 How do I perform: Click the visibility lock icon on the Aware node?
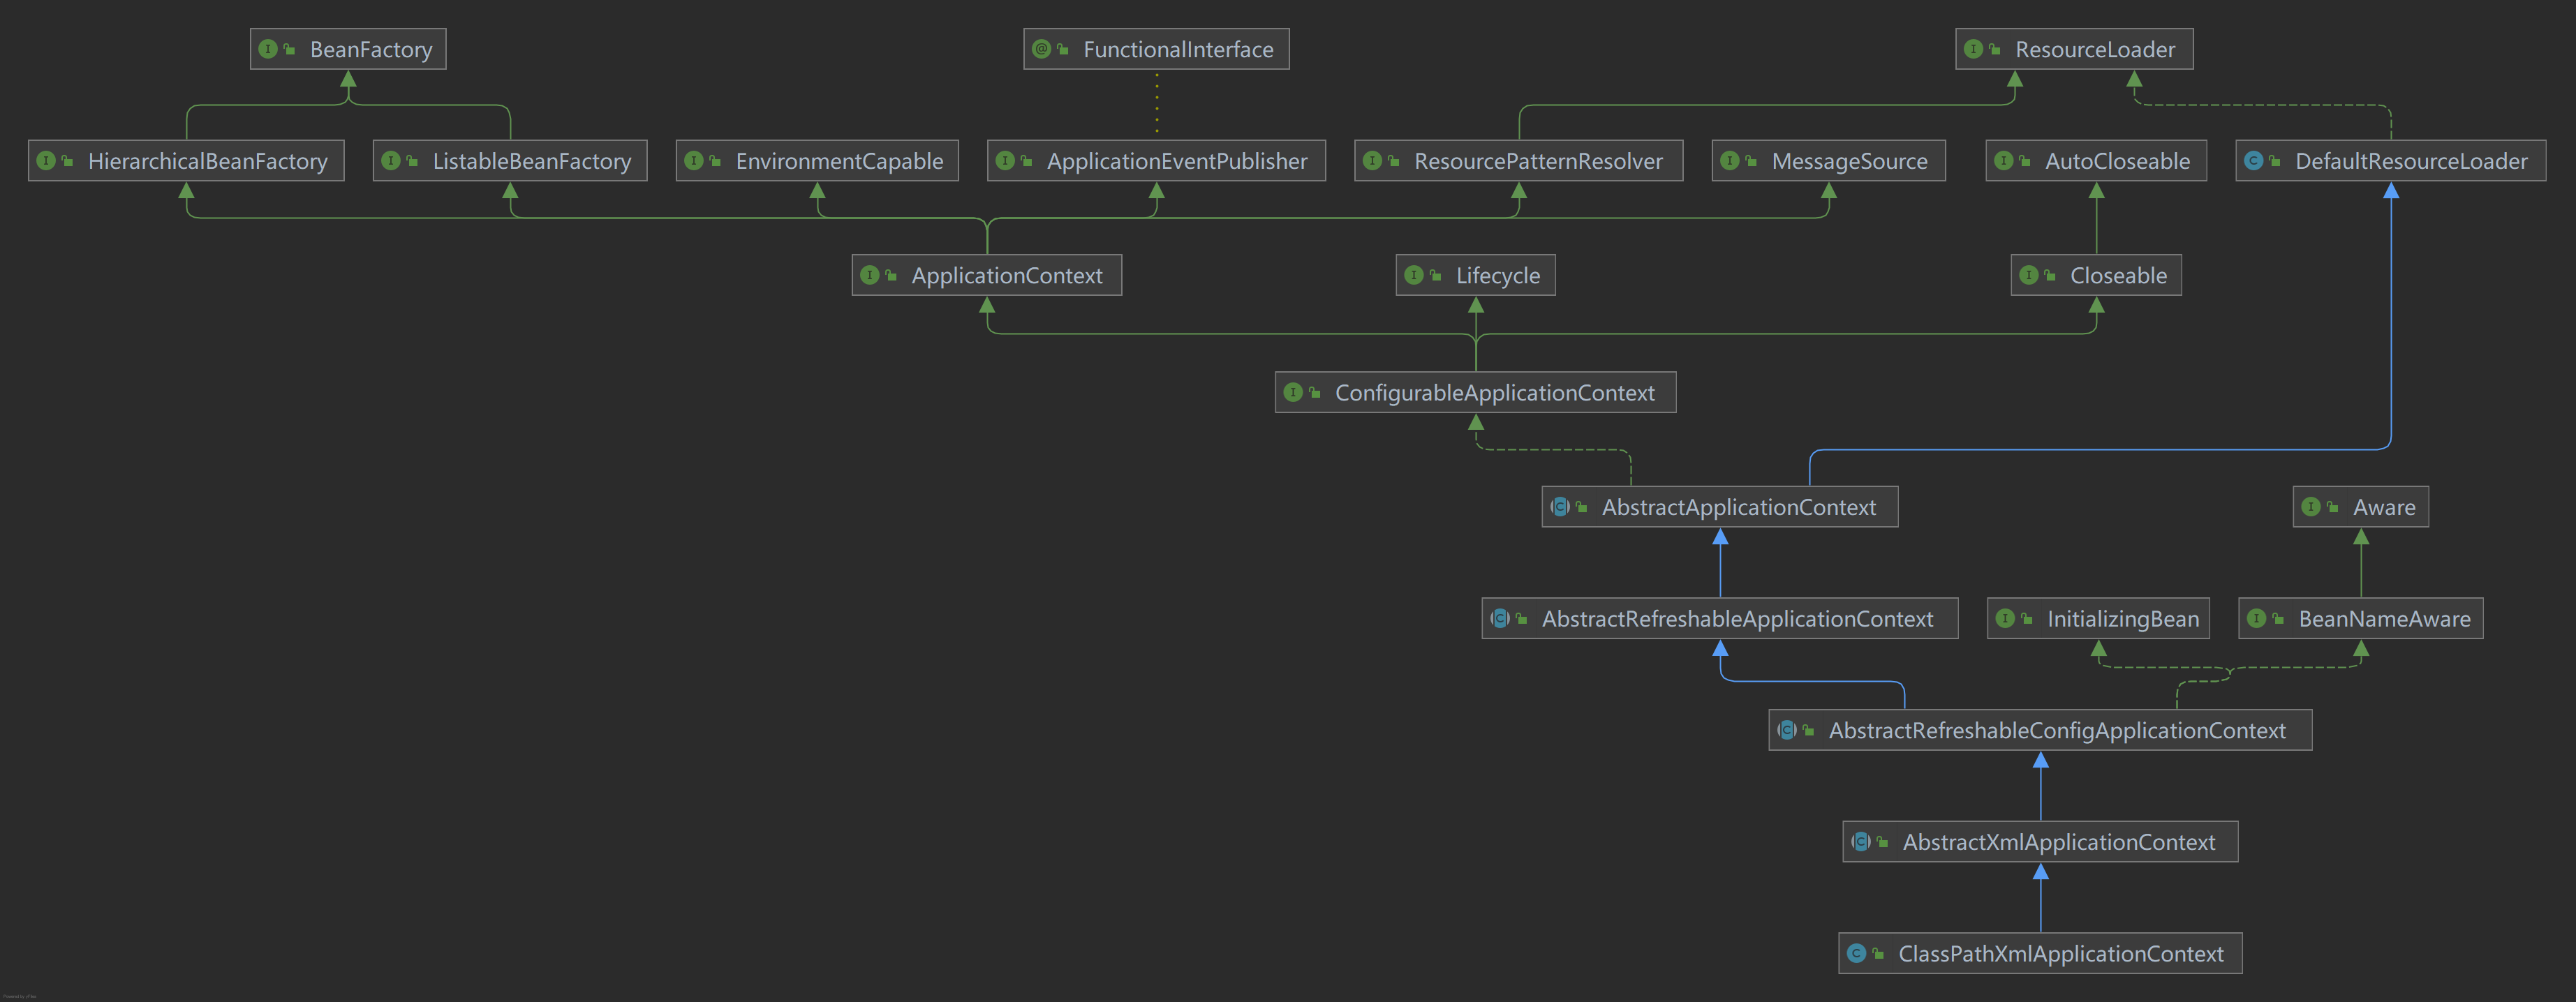2332,507
